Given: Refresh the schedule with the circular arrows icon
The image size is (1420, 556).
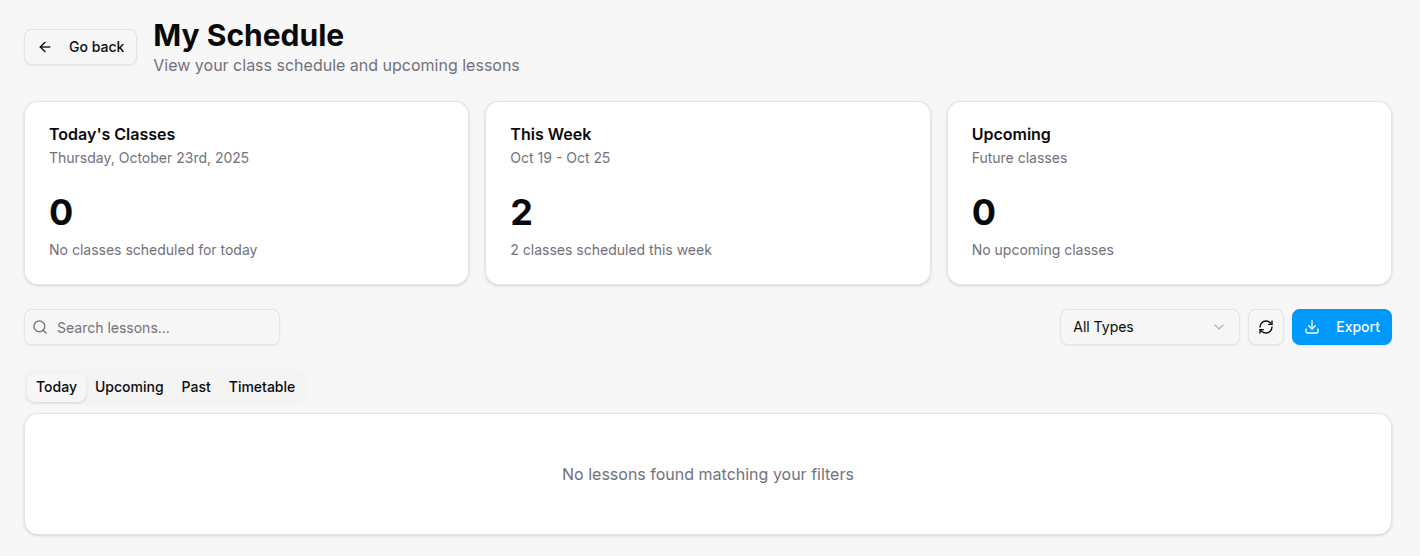Looking at the screenshot, I should 1266,327.
